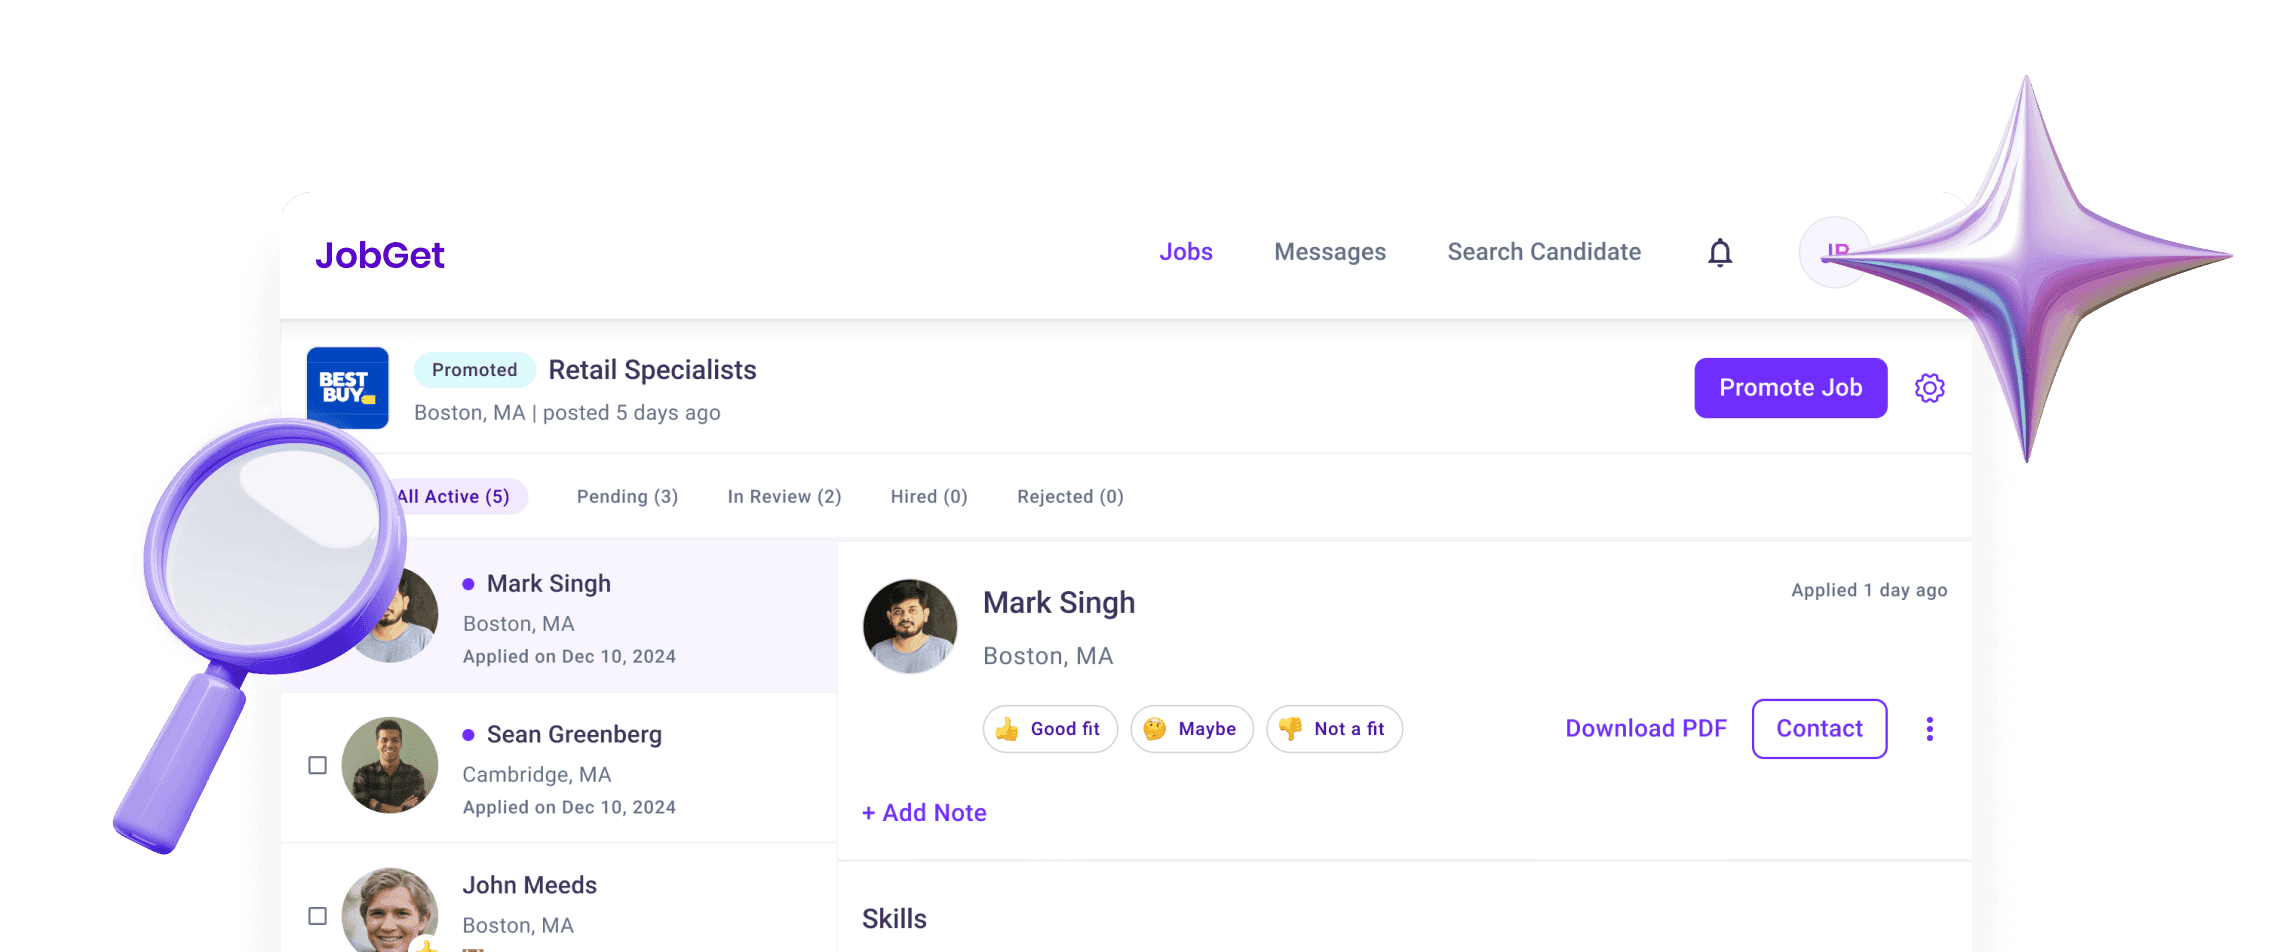Image resolution: width=2294 pixels, height=952 pixels.
Task: Open notifications via the bell icon
Action: click(1719, 252)
